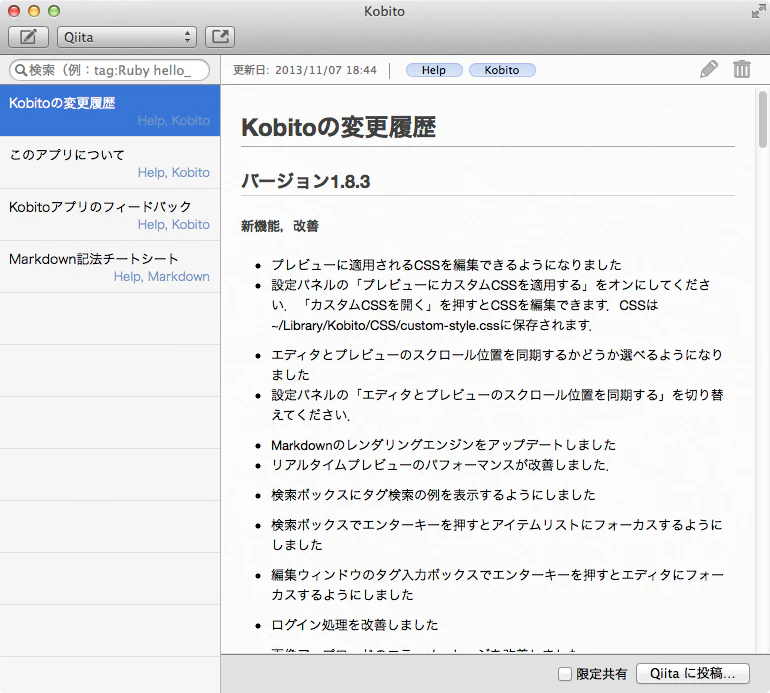The height and width of the screenshot is (693, 770).
Task: Click the green zoom window button
Action: [x=54, y=11]
